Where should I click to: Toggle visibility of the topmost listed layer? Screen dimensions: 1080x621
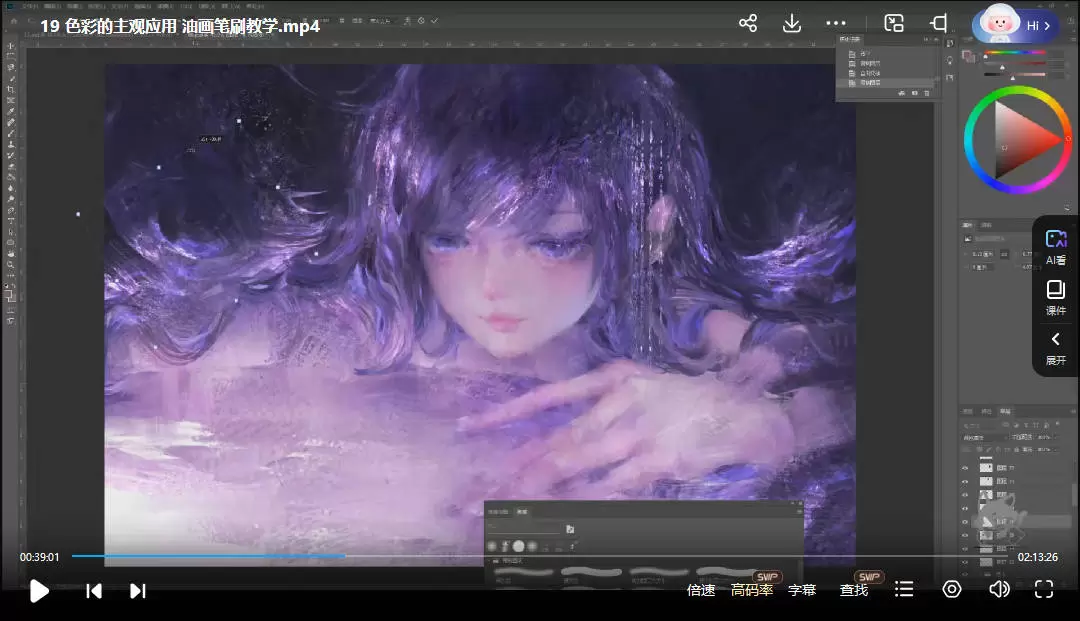coord(965,467)
